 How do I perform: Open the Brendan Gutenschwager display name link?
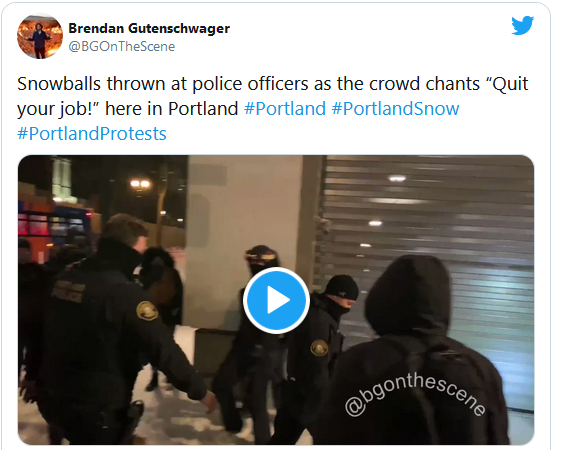click(149, 28)
